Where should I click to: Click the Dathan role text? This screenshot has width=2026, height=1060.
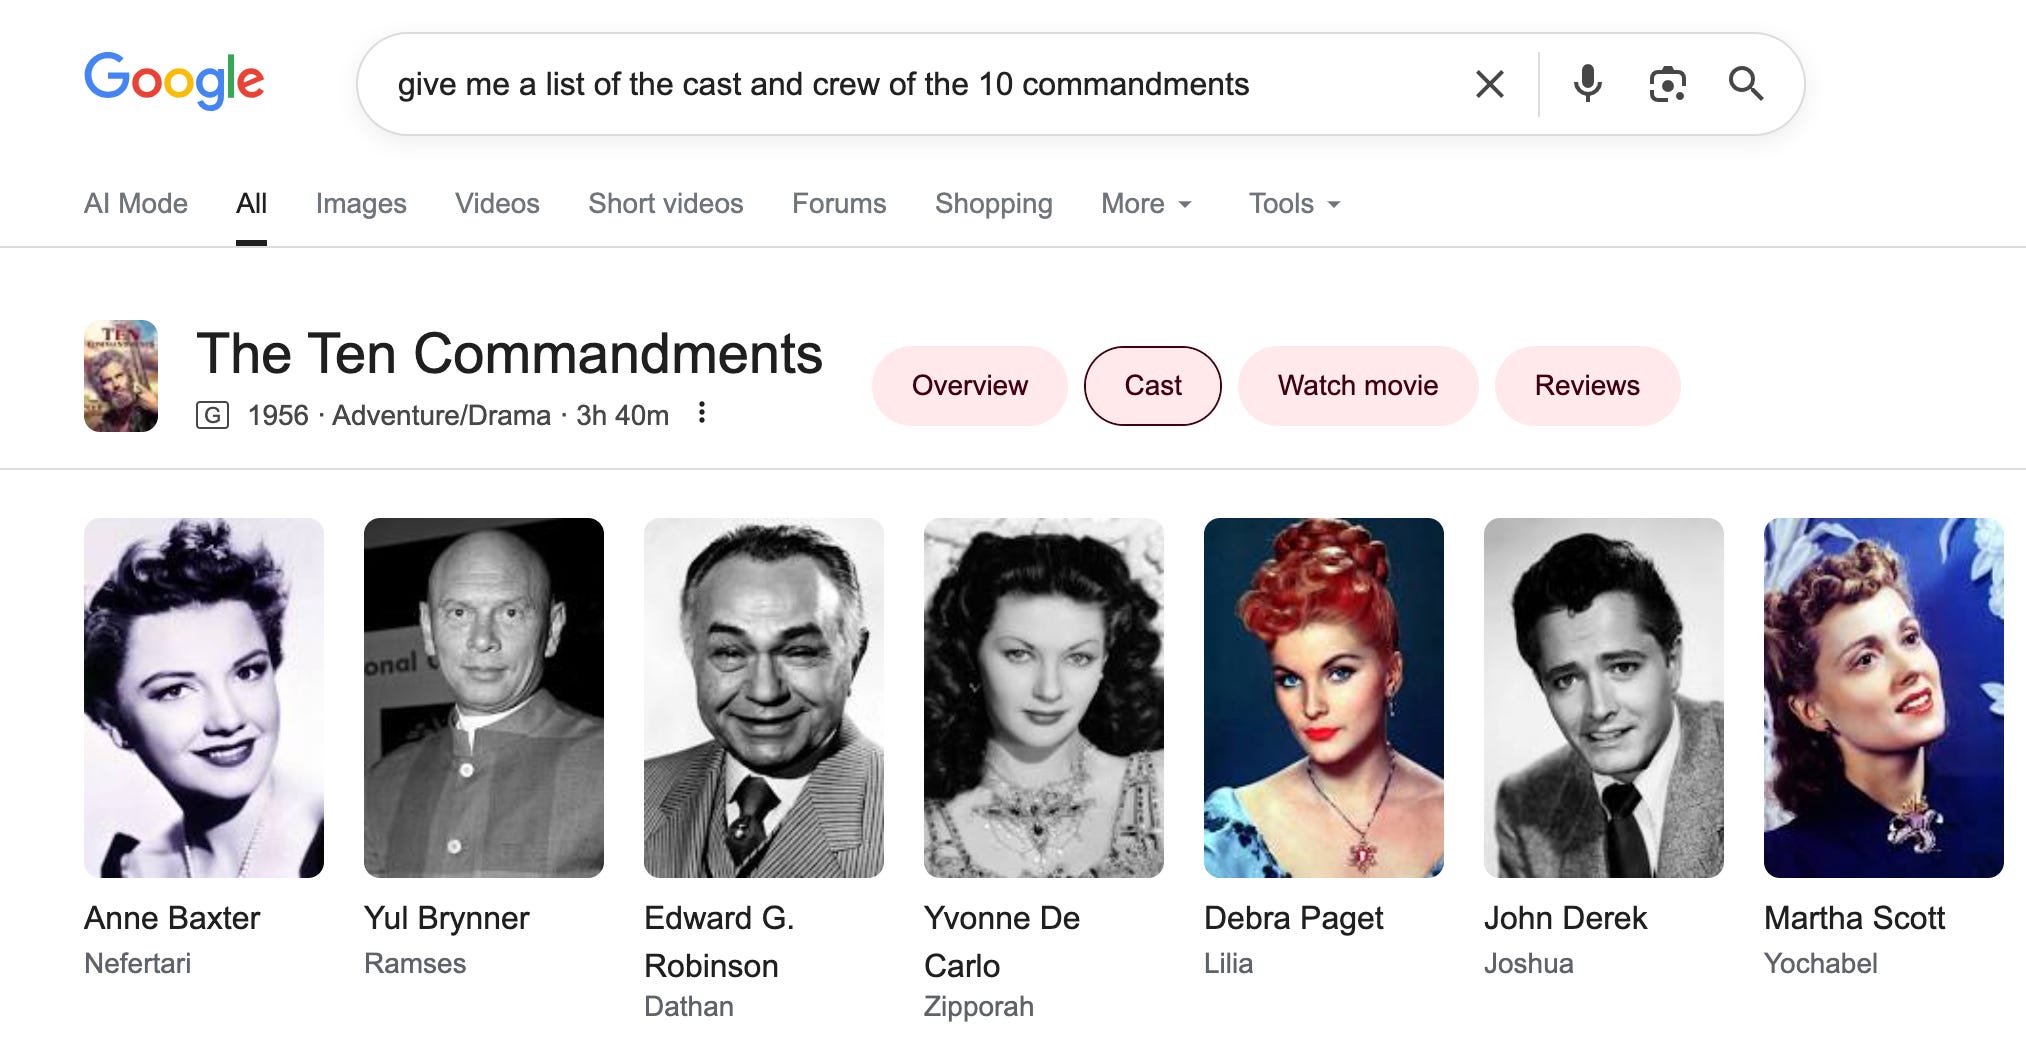[x=689, y=1007]
